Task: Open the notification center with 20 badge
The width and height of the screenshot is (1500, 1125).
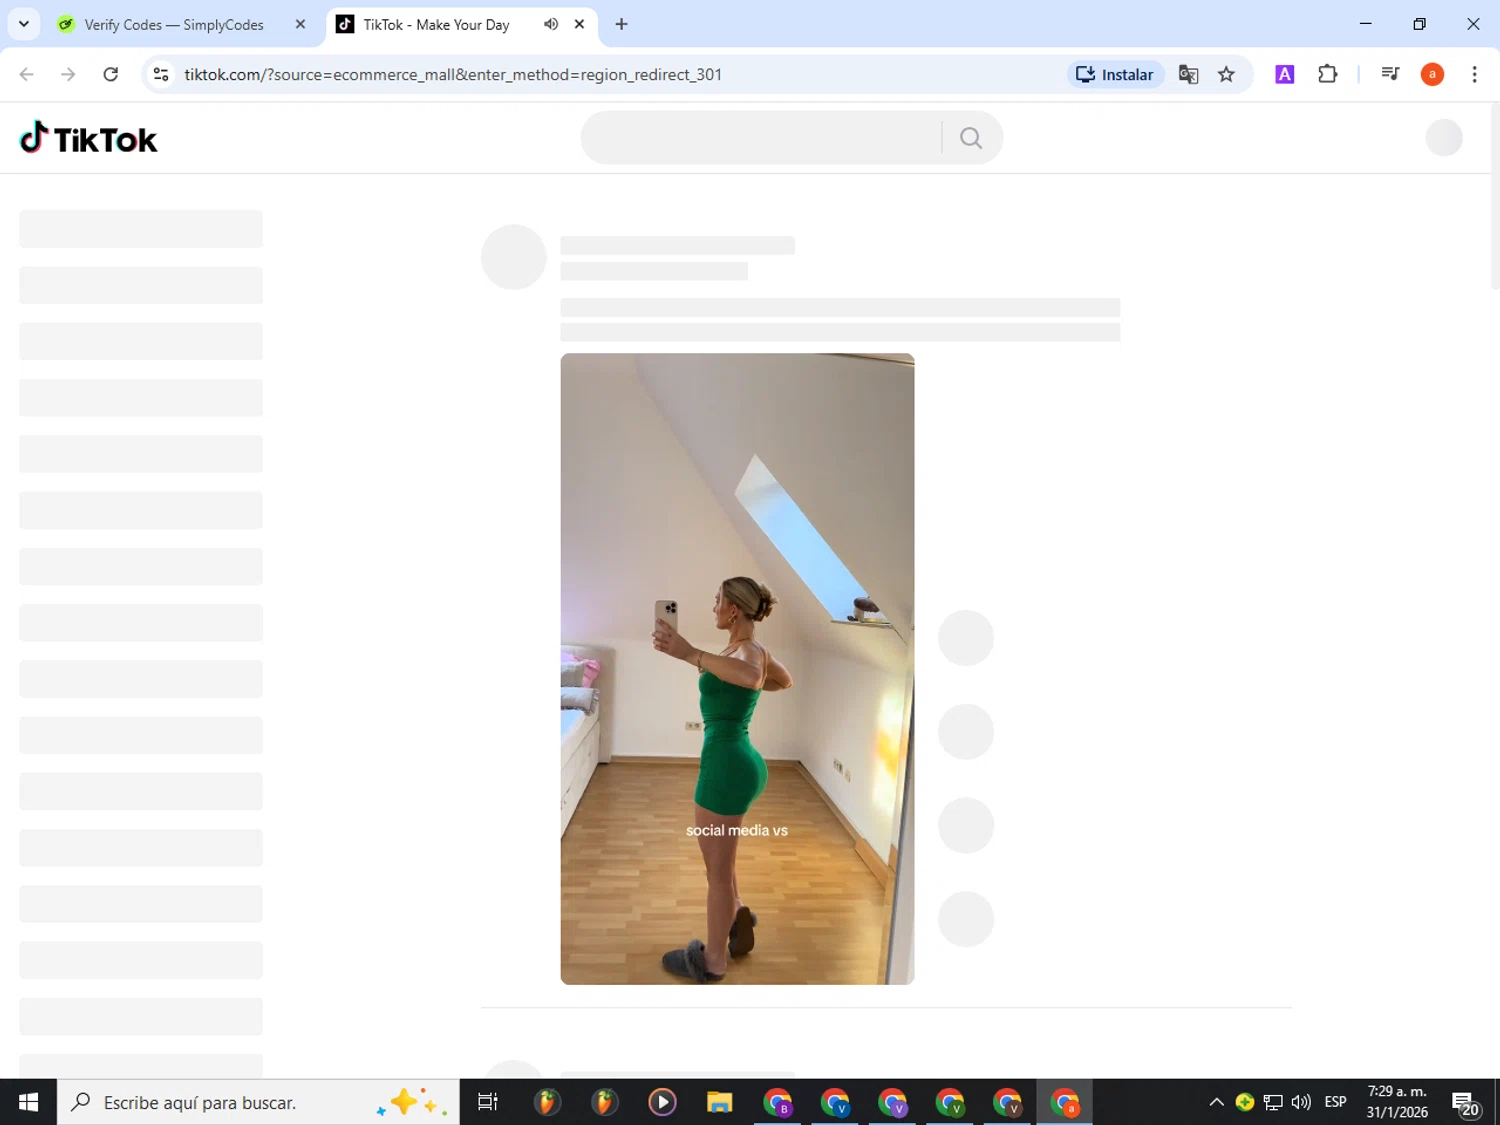Action: 1466,1102
